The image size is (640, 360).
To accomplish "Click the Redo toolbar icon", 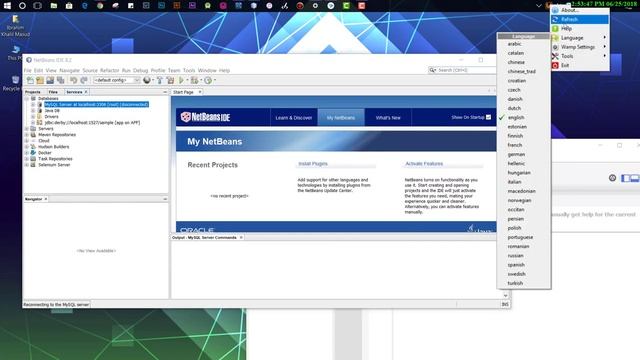I will pyautogui.click(x=84, y=80).
